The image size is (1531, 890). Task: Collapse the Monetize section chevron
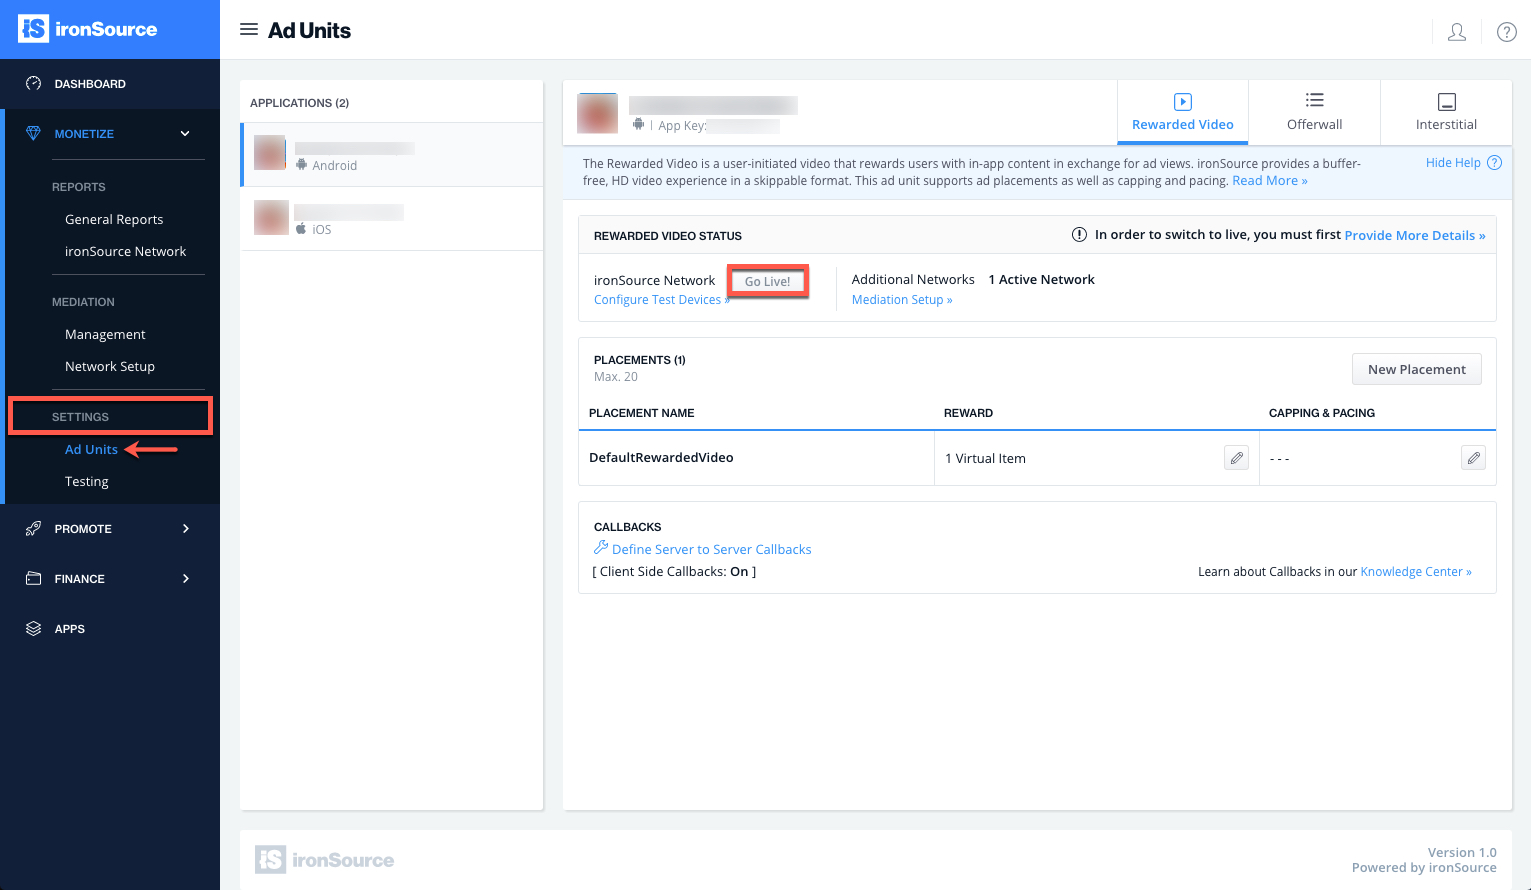(x=185, y=134)
